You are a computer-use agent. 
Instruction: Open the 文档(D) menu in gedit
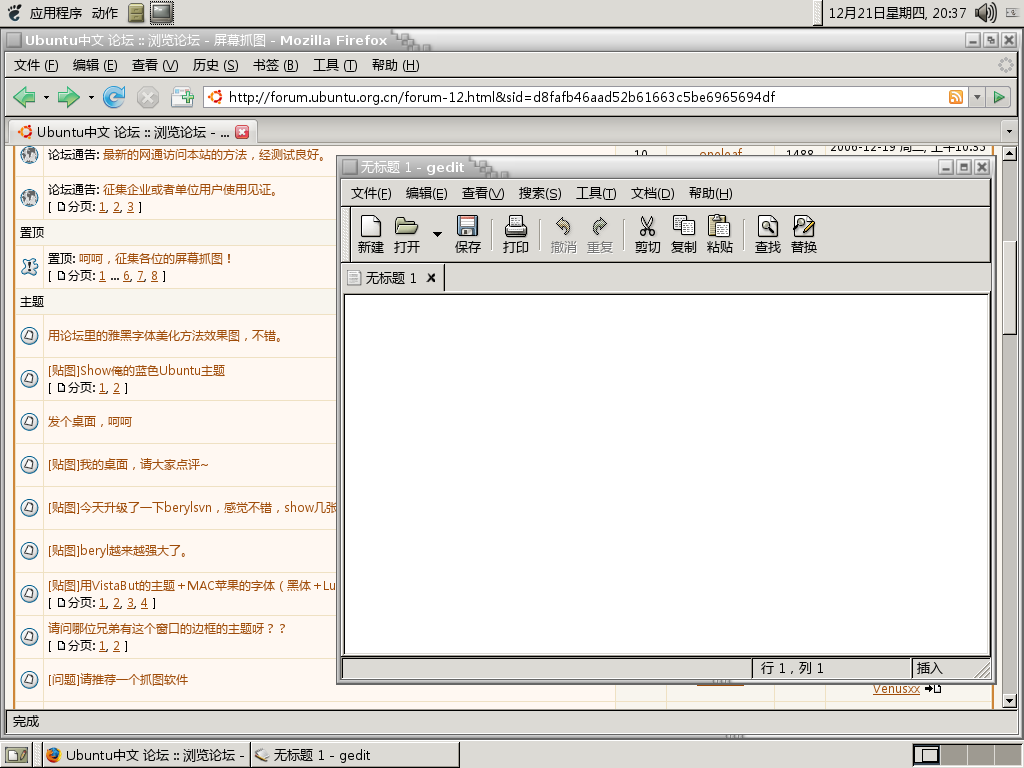[652, 193]
